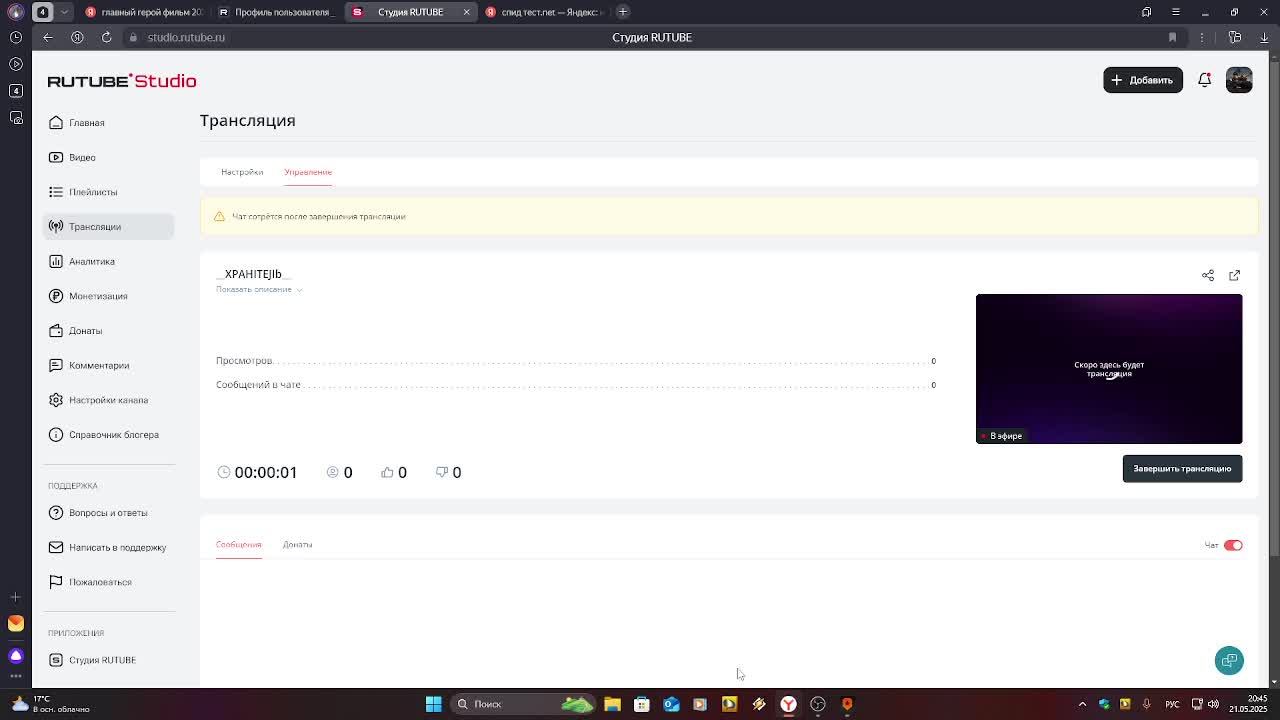Viewport: 1280px width, 720px height.
Task: Close the Студия RUTUBE browser tab
Action: point(466,12)
